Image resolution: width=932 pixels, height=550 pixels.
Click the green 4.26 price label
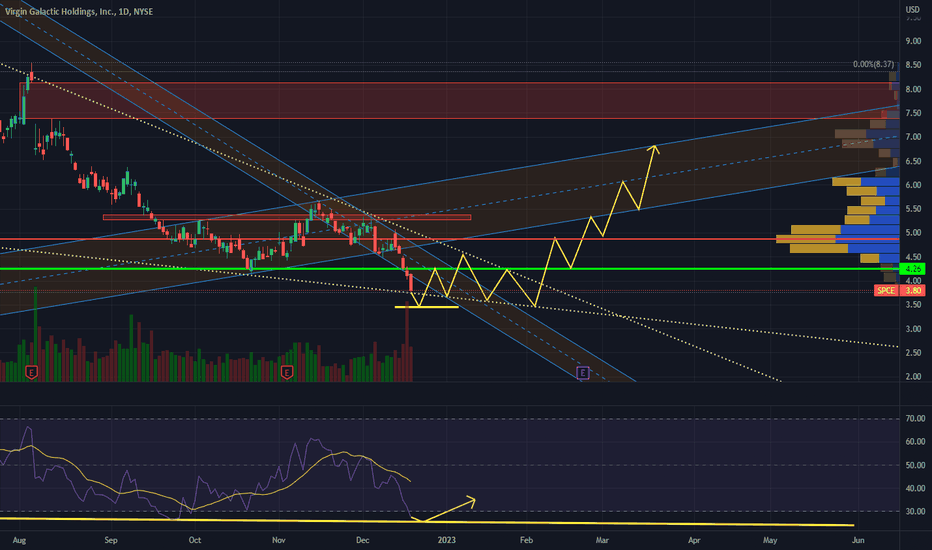coord(912,269)
